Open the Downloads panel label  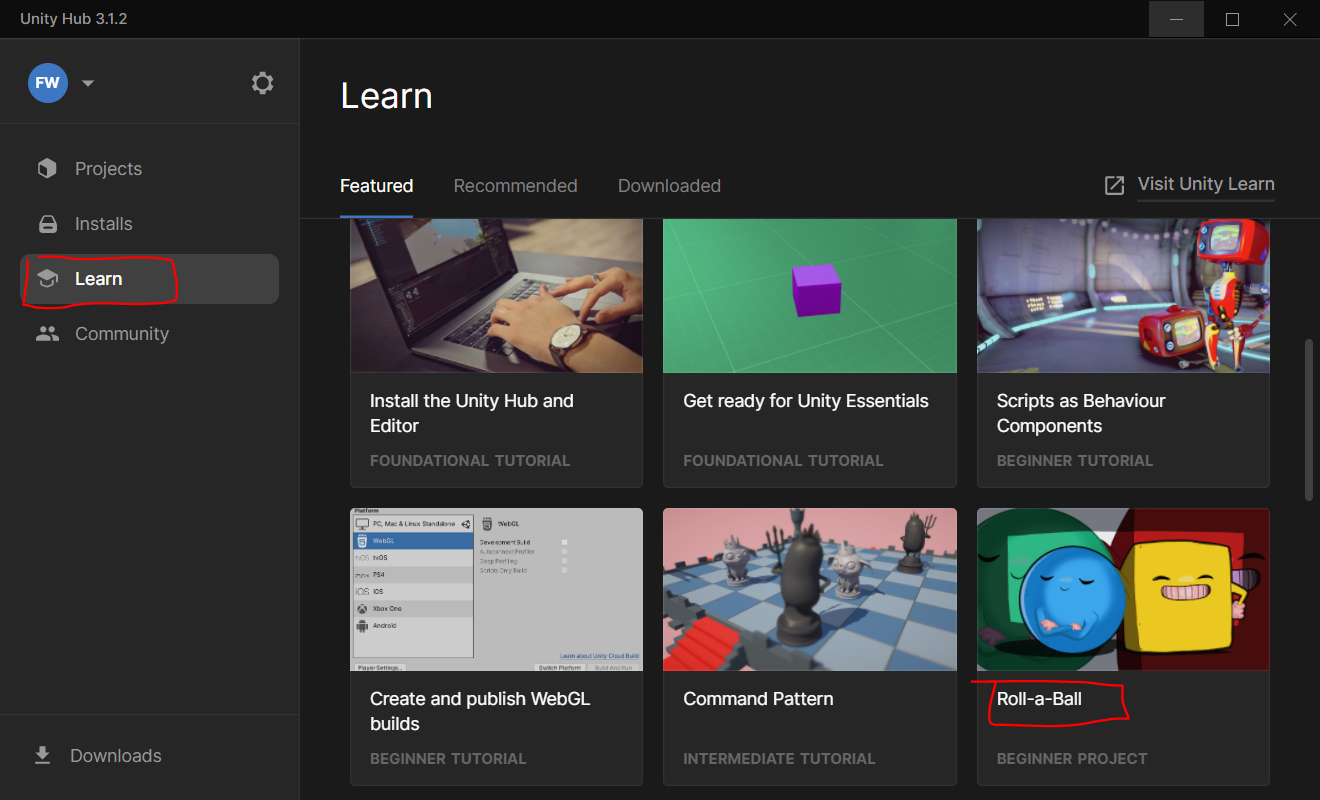point(116,756)
